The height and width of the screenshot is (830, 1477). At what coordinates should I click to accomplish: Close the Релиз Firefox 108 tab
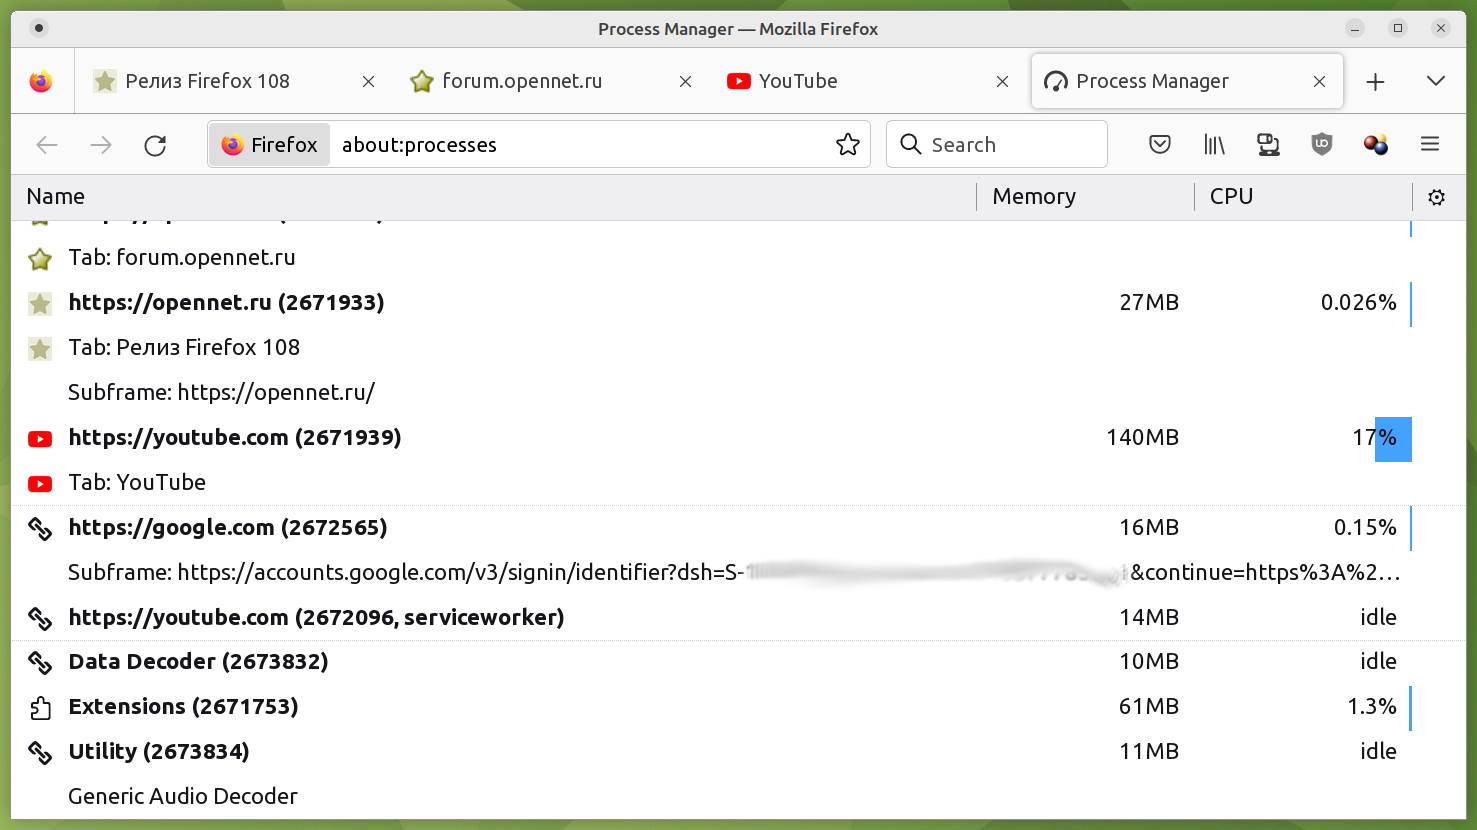tap(368, 82)
